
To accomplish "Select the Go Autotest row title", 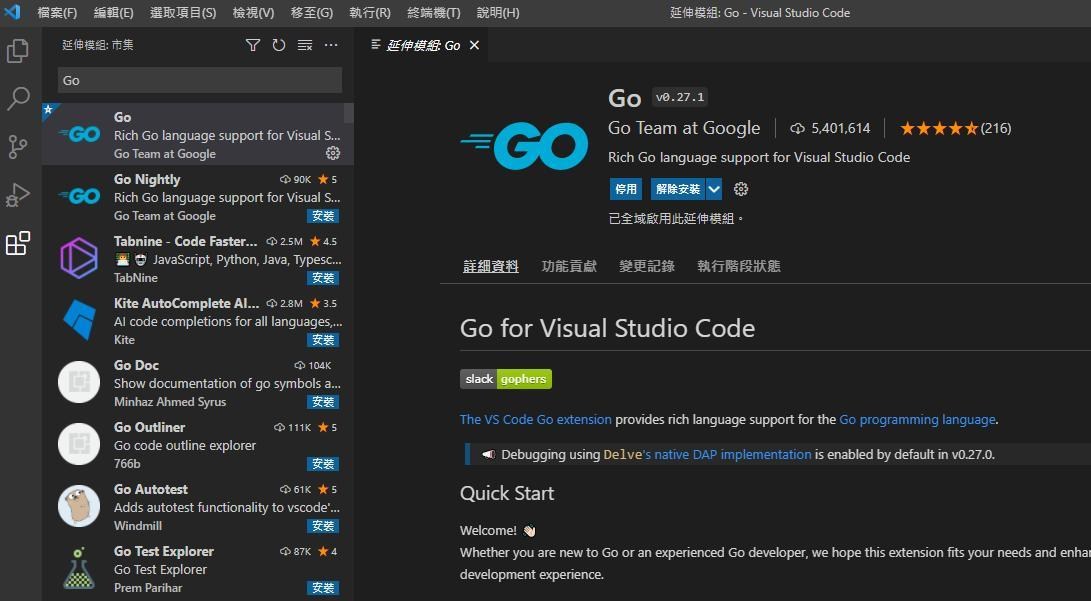I will (x=151, y=489).
